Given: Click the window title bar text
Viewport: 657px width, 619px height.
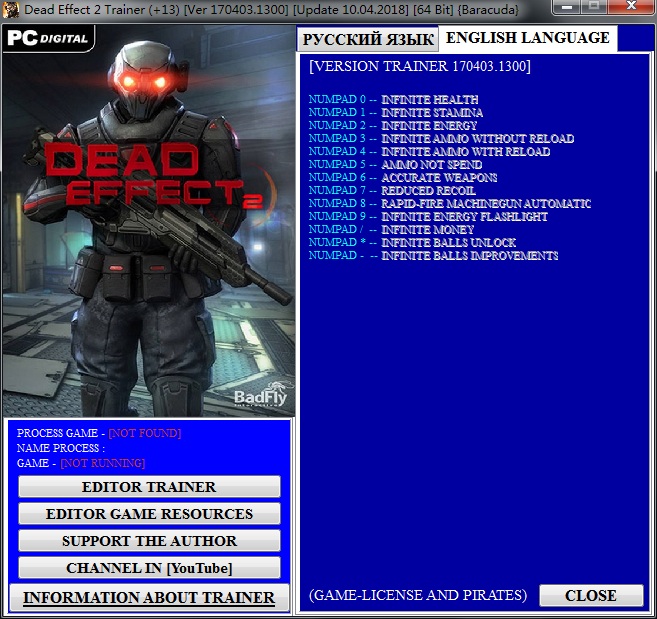Looking at the screenshot, I should pyautogui.click(x=272, y=9).
